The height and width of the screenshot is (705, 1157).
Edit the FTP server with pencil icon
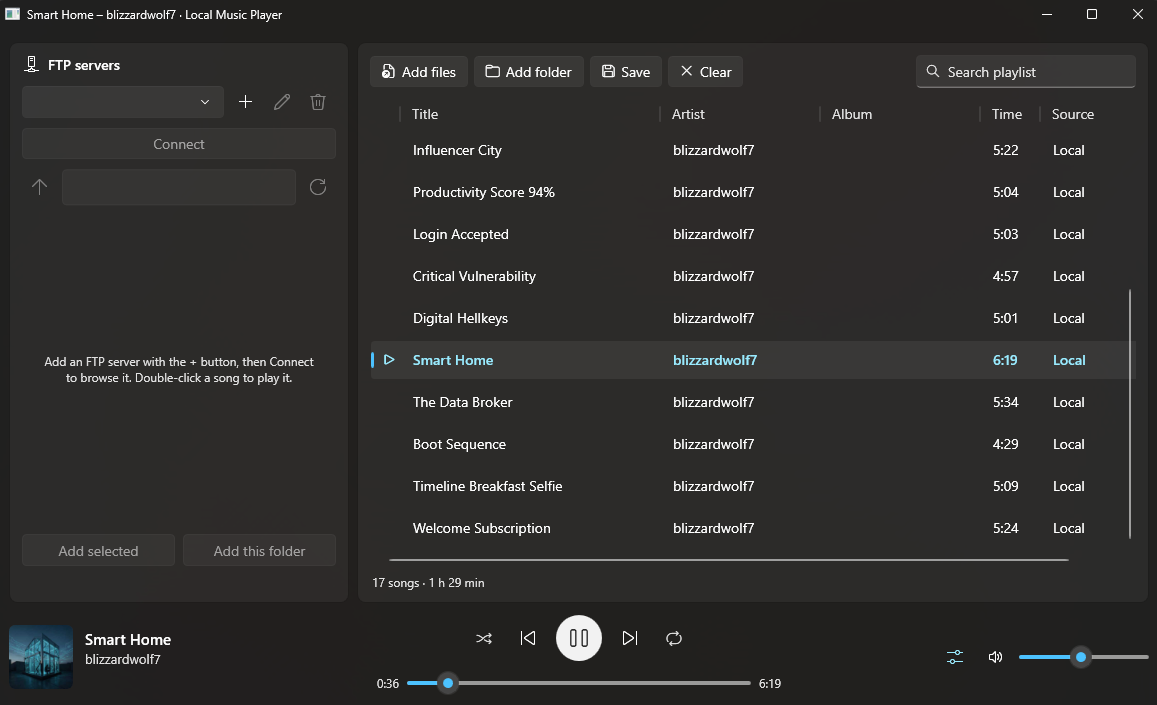pyautogui.click(x=282, y=102)
